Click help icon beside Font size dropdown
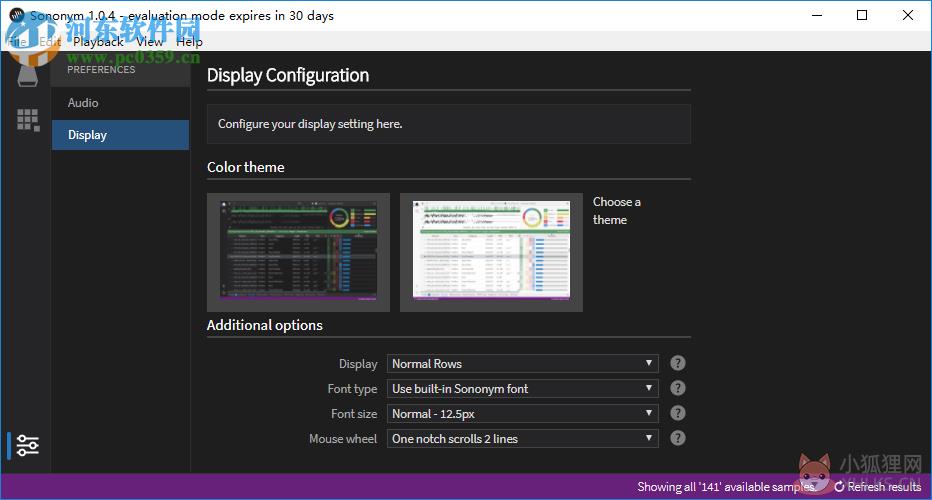The image size is (932, 500). pos(678,413)
